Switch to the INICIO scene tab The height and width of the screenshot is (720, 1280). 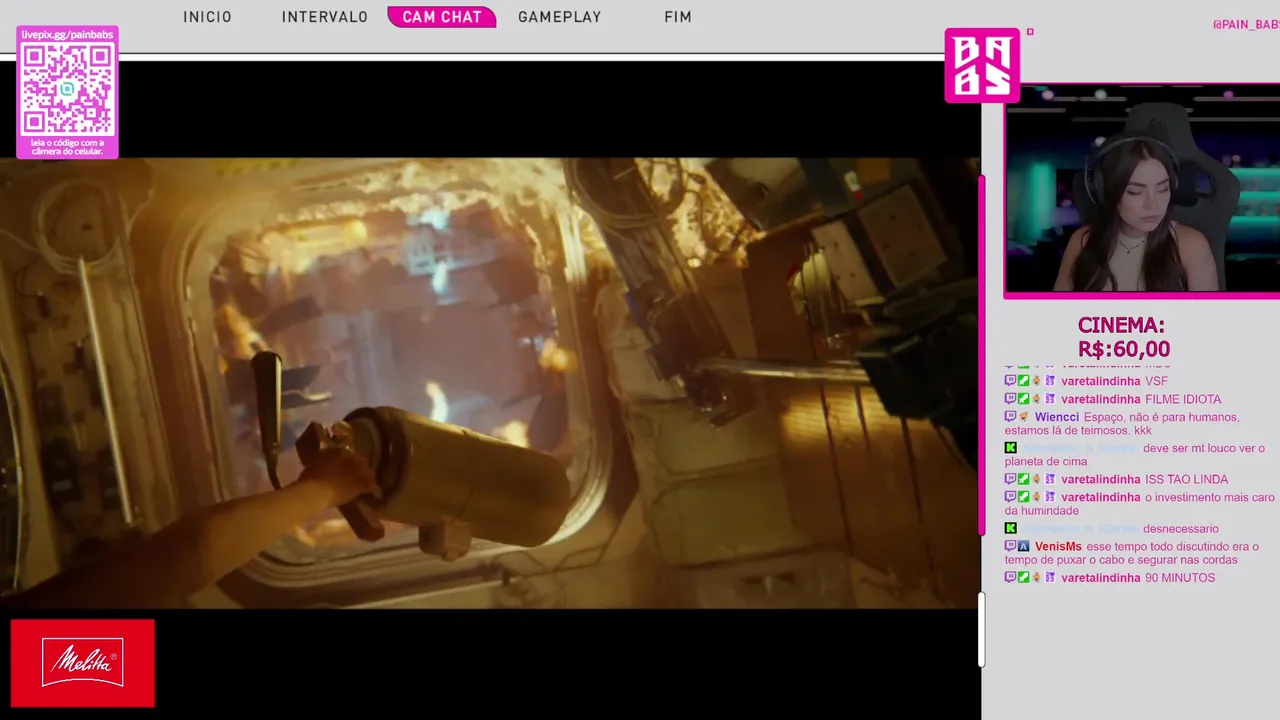[207, 17]
